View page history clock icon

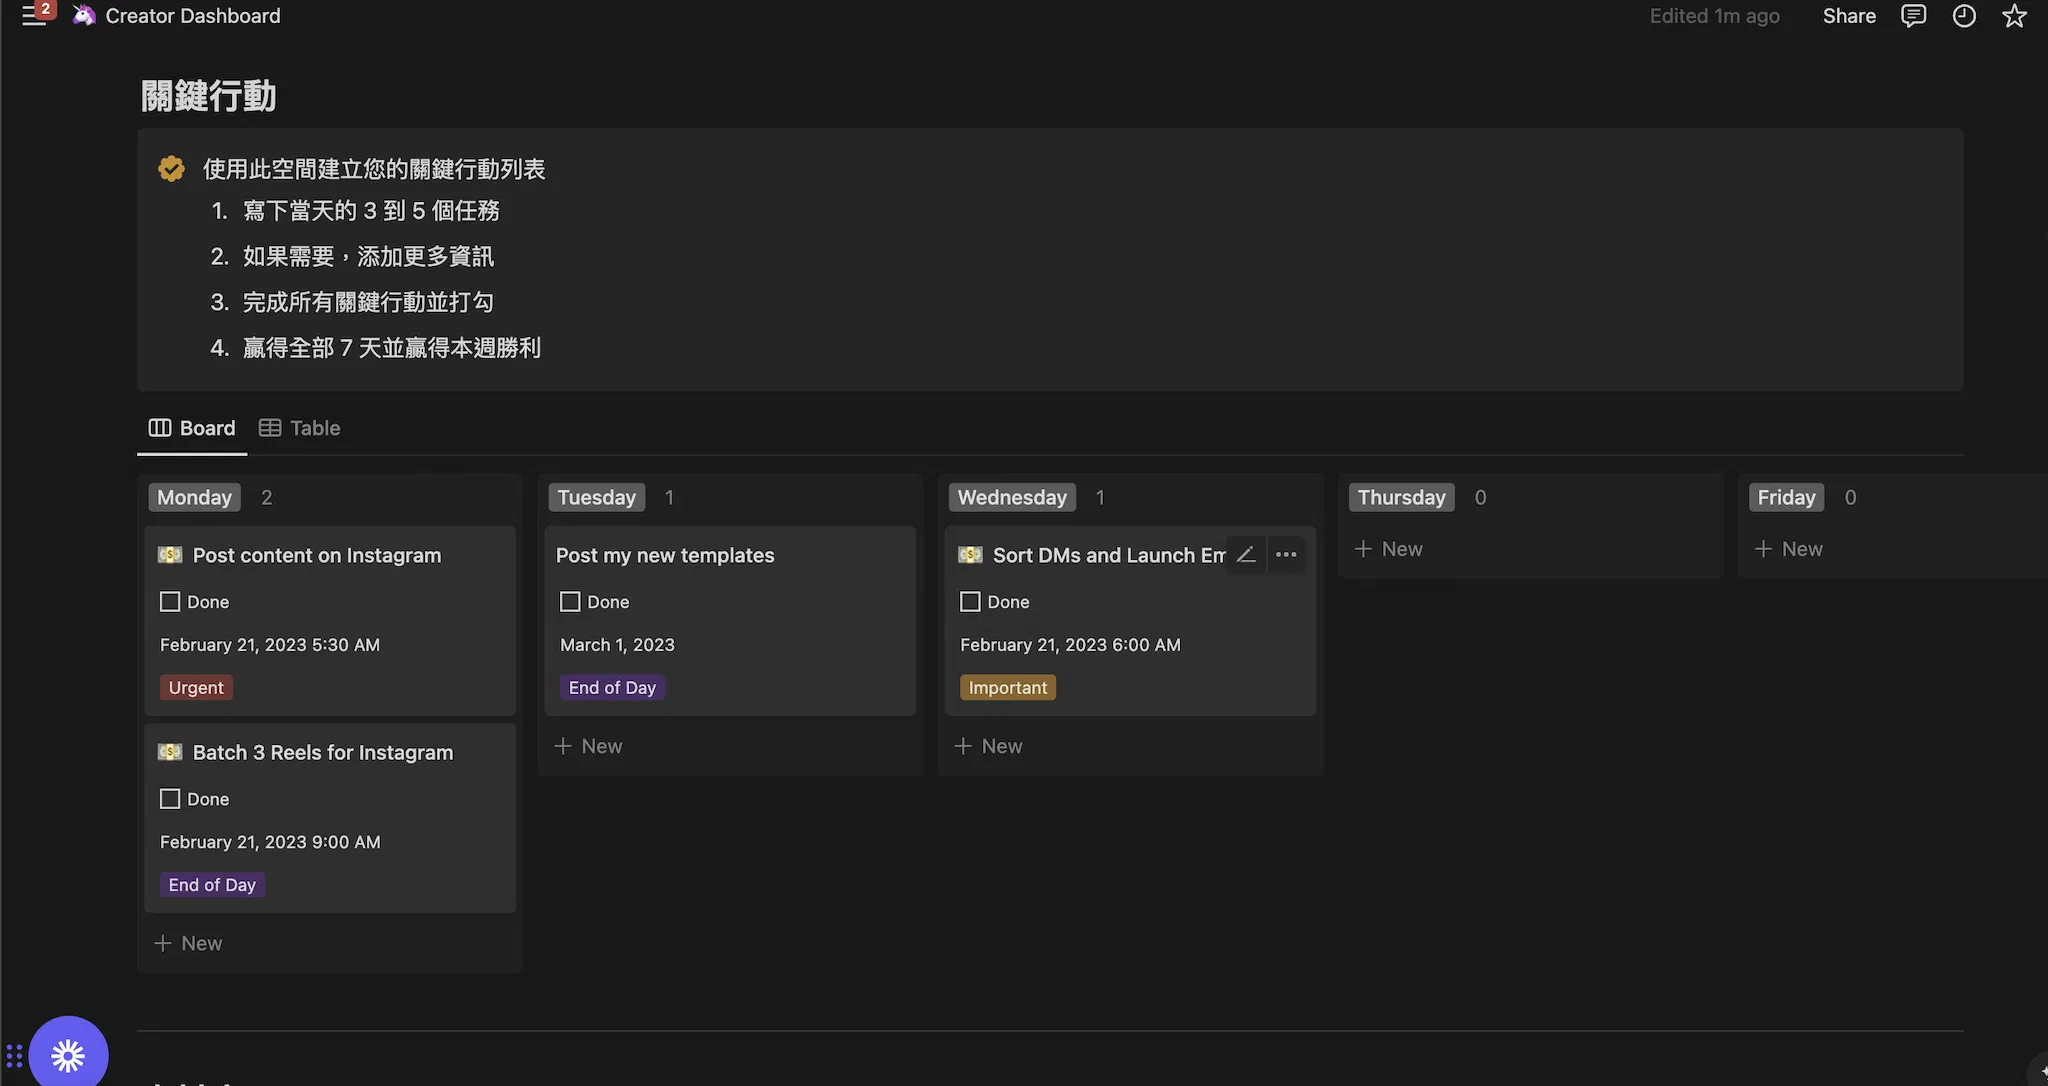[1964, 16]
